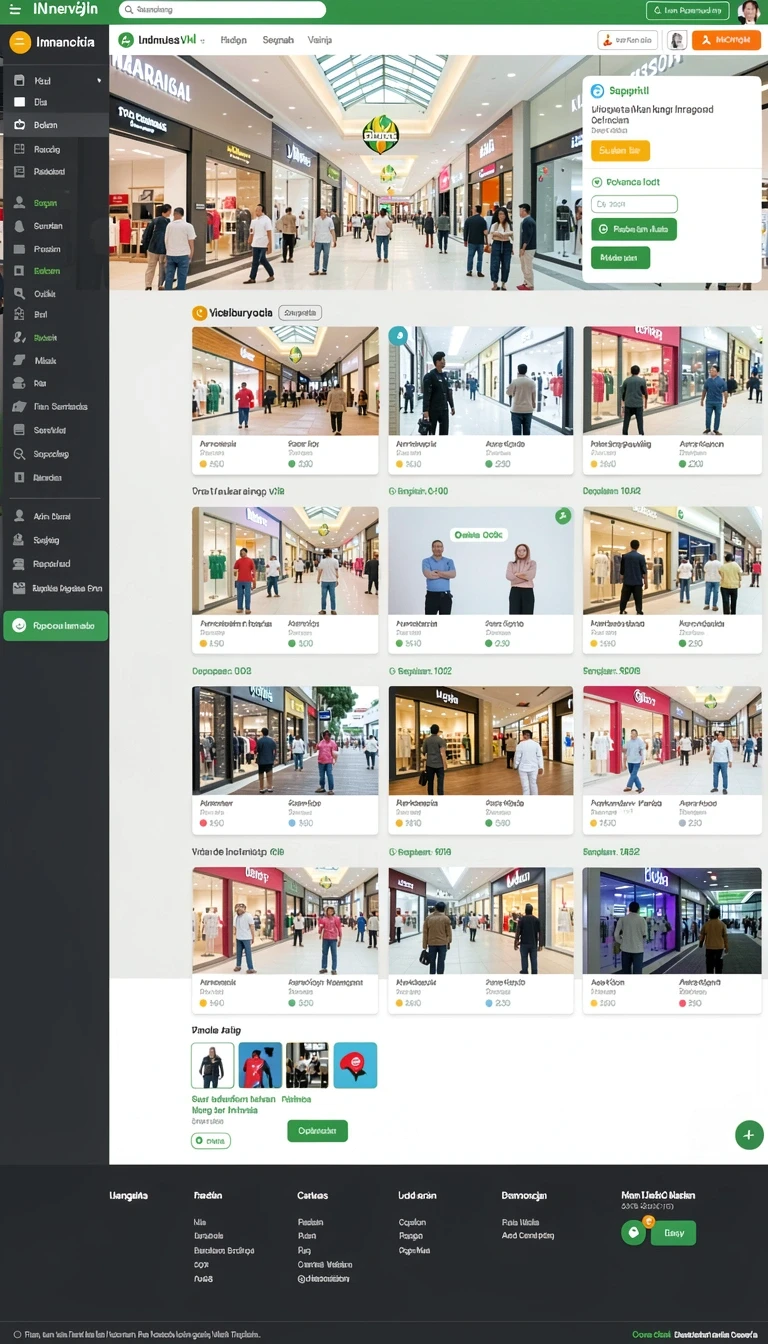Click the orange icon beside Vicelburyocla

(199, 313)
